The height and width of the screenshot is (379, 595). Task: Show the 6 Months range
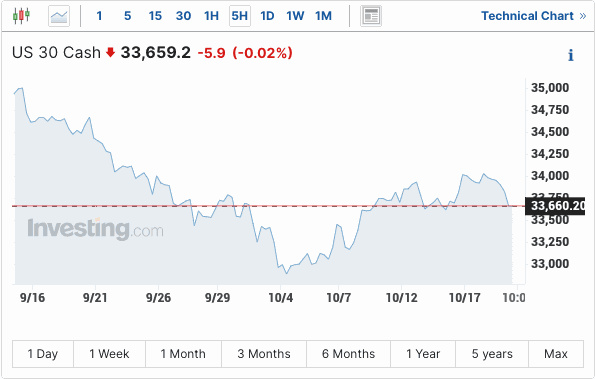348,354
